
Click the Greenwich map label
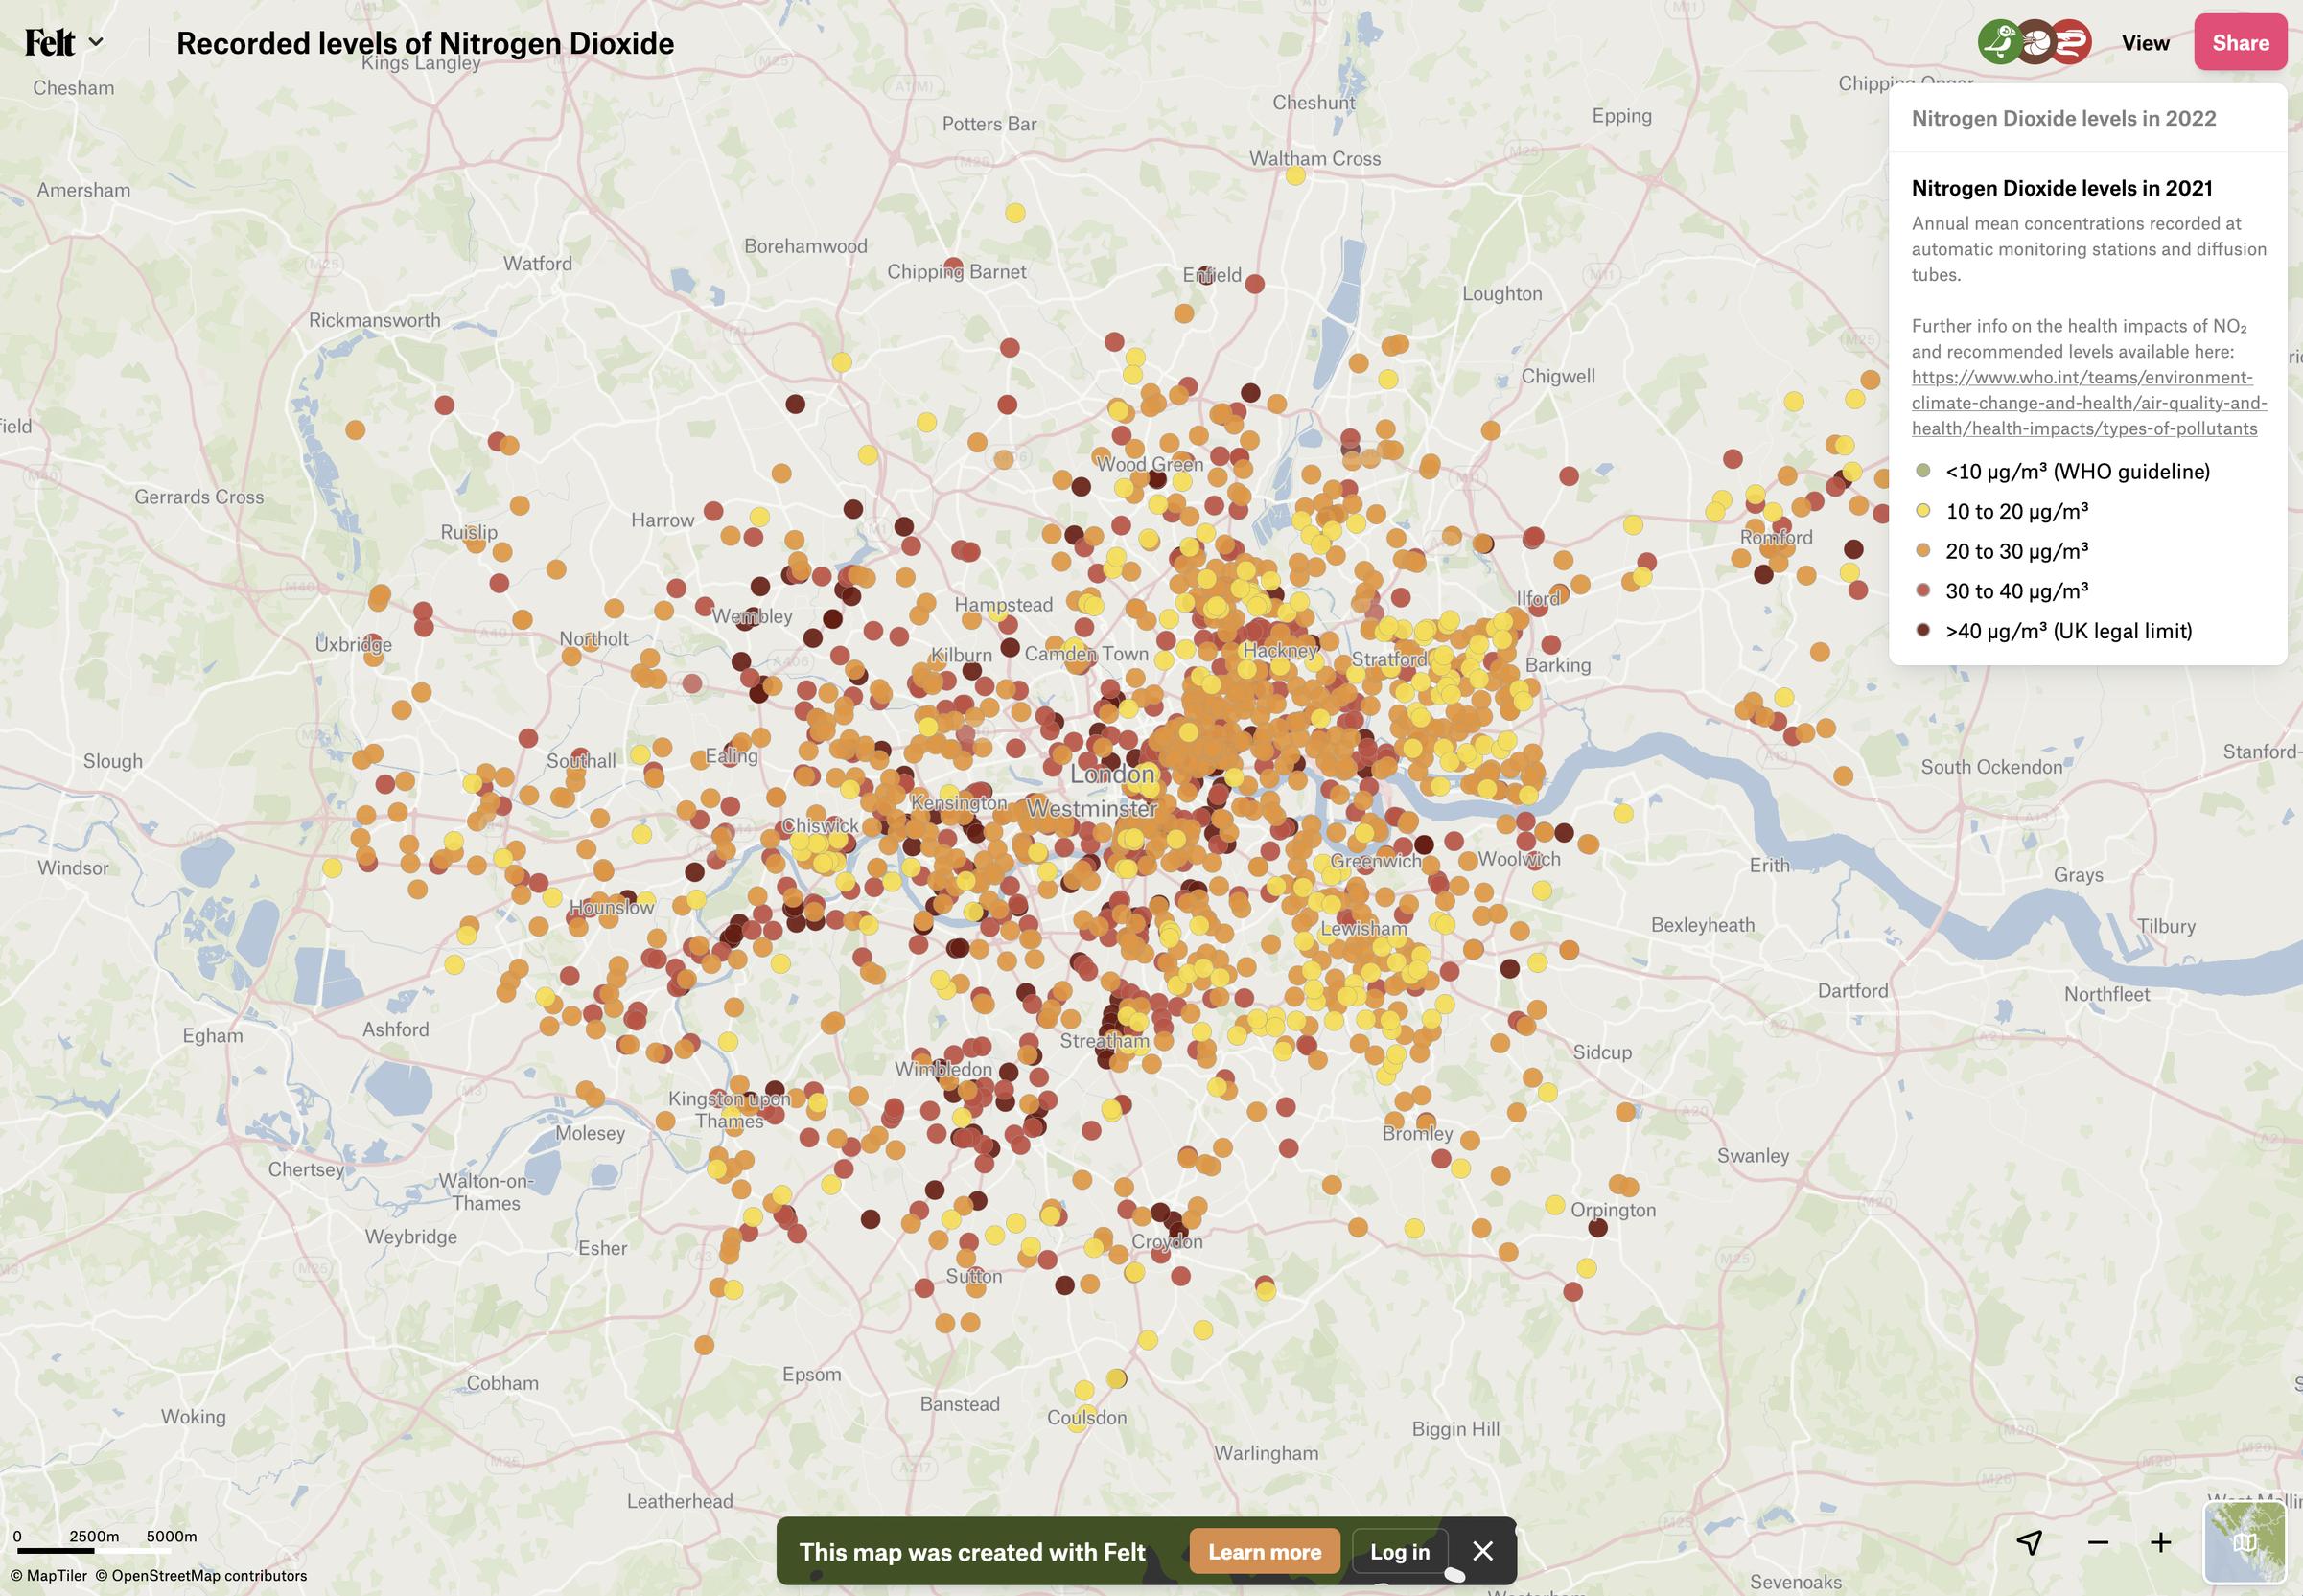pyautogui.click(x=1375, y=861)
